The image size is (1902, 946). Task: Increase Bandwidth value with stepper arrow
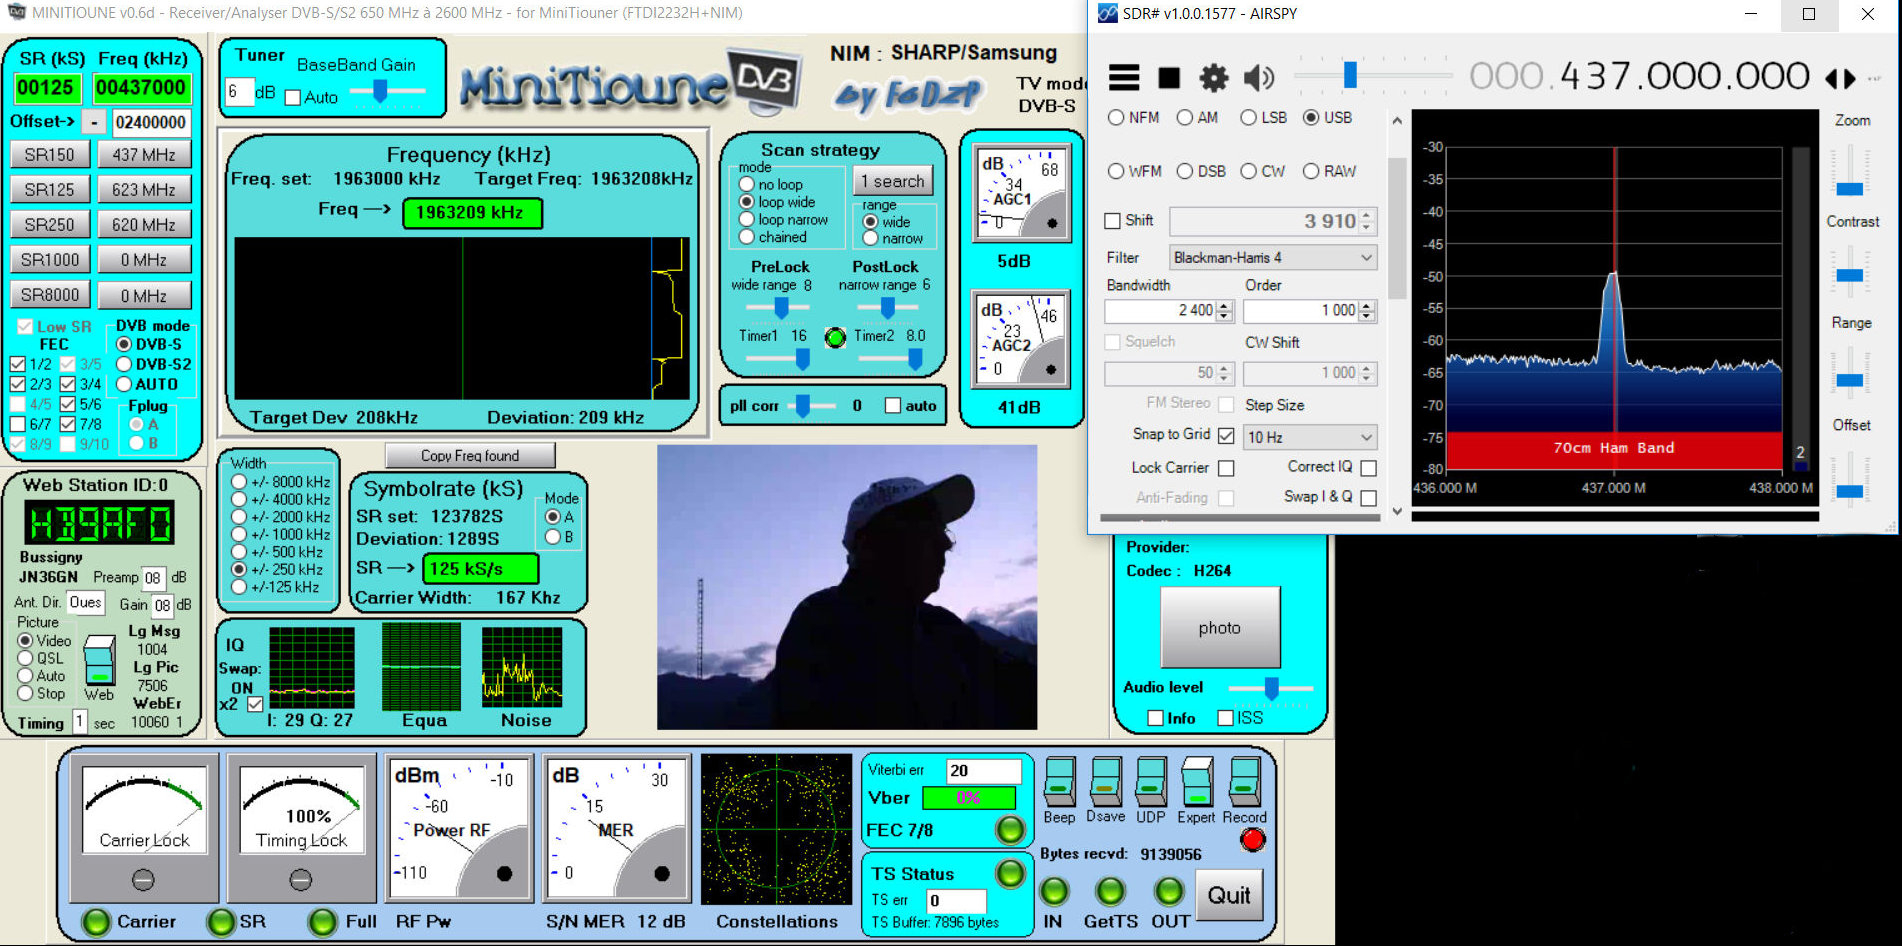(1225, 305)
